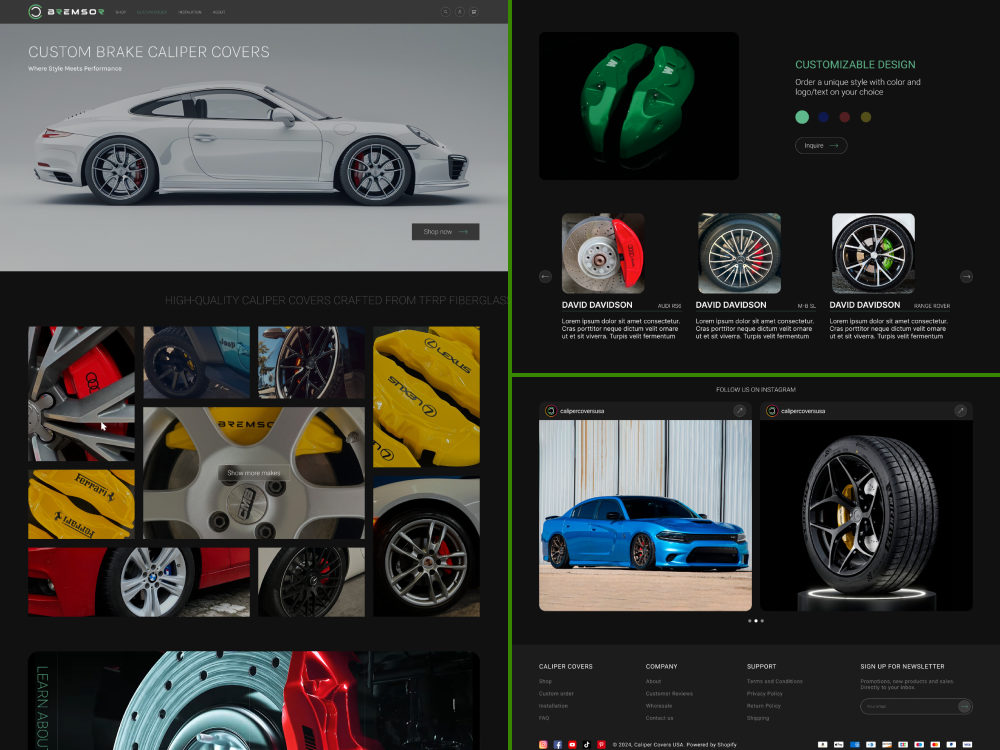
Task: Open the Jeep wheel gallery image
Action: 196,362
